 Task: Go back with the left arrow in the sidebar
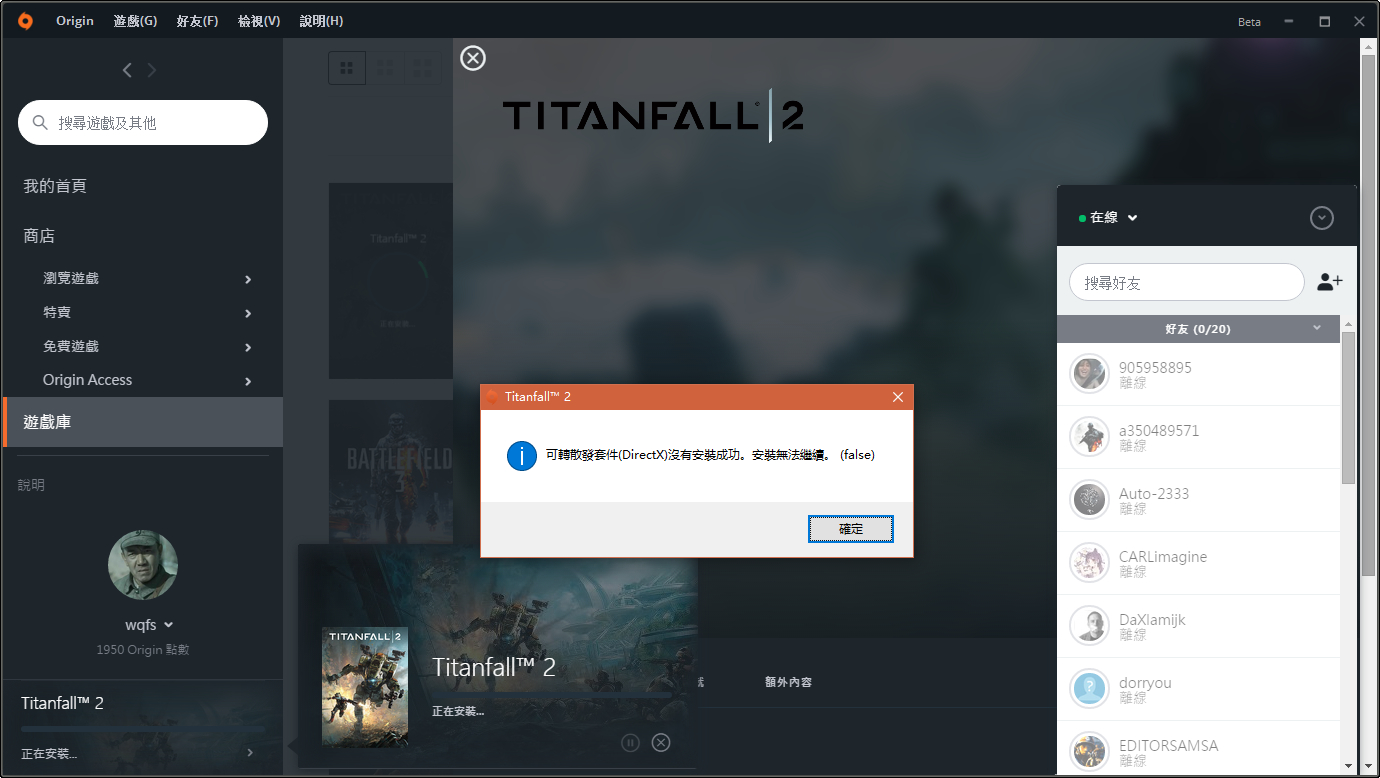(x=127, y=70)
